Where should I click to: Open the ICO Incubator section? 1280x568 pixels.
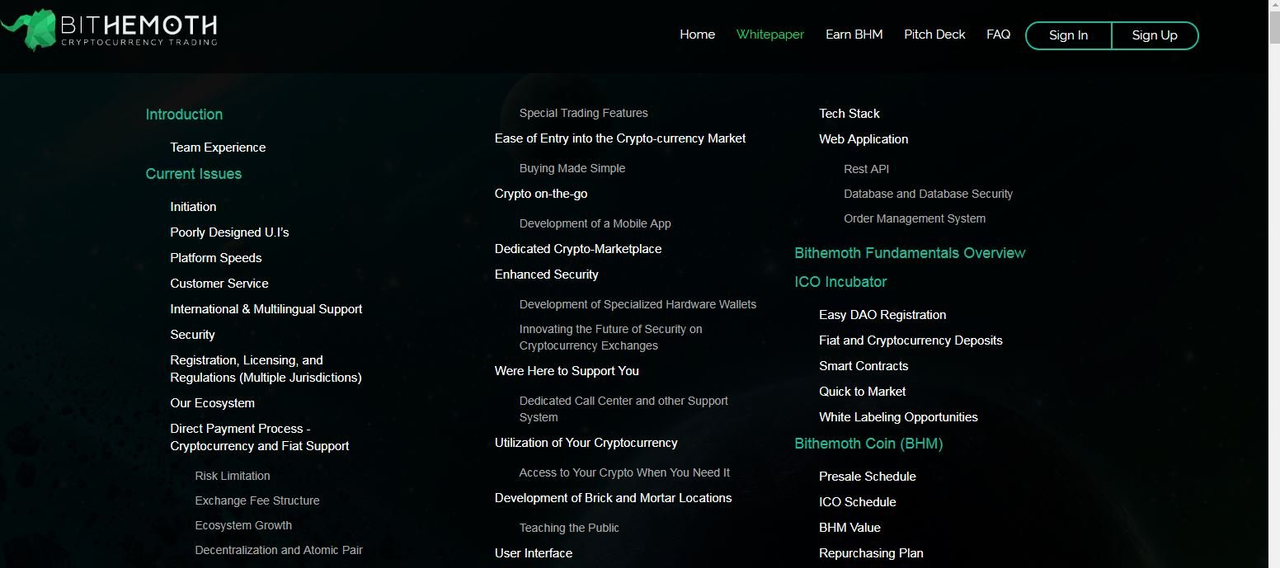point(840,282)
